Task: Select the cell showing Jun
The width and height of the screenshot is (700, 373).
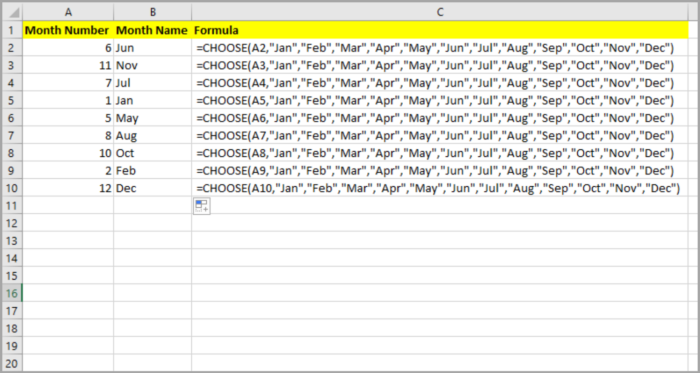Action: point(153,48)
